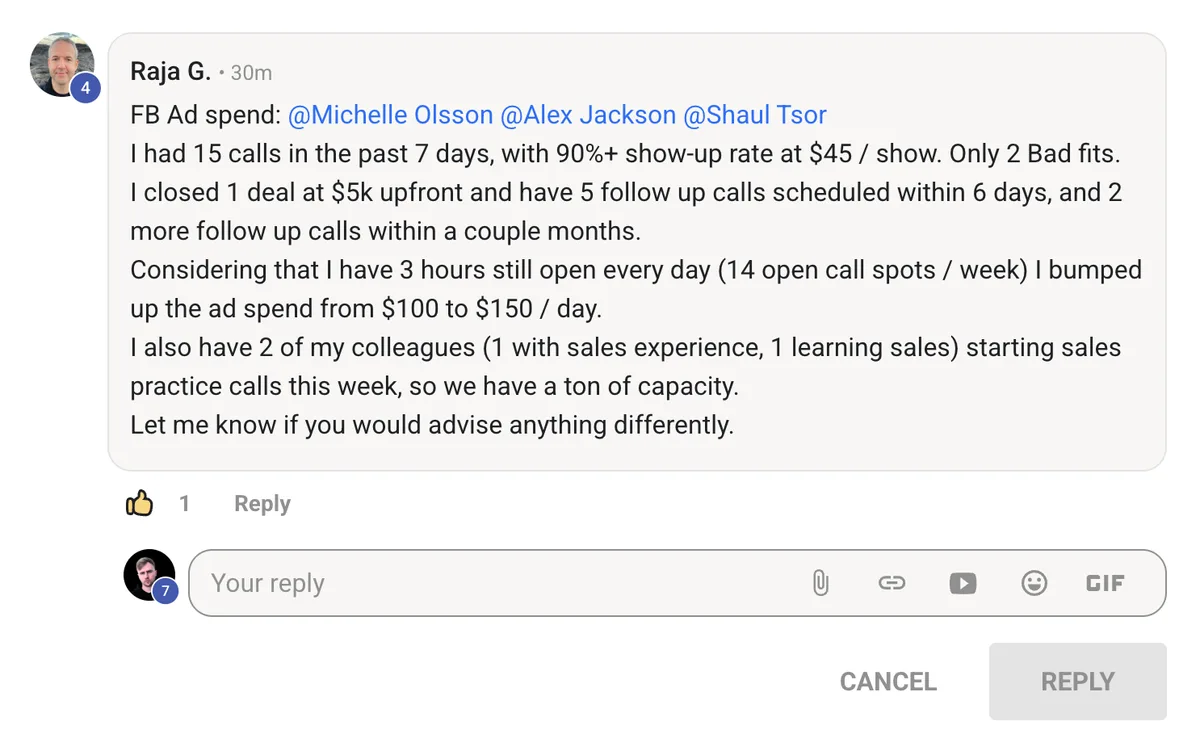Click the Reply link below the comment

pyautogui.click(x=261, y=503)
